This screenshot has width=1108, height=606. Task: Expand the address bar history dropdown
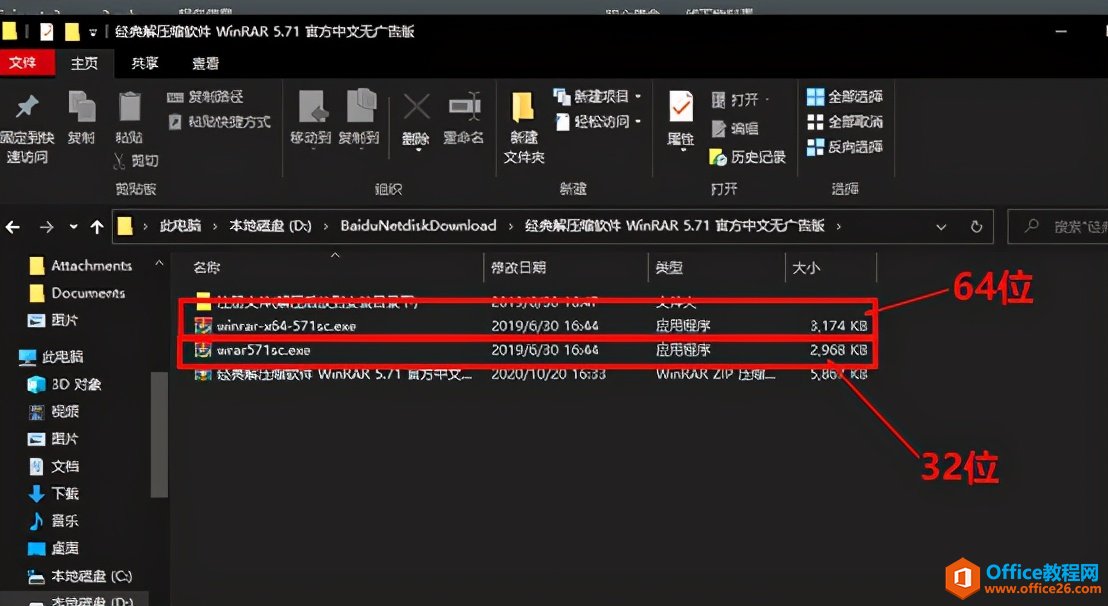tap(941, 227)
